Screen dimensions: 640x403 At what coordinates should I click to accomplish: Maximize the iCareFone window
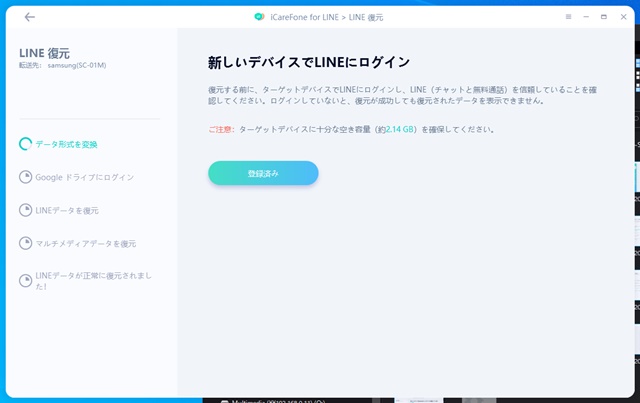point(604,17)
